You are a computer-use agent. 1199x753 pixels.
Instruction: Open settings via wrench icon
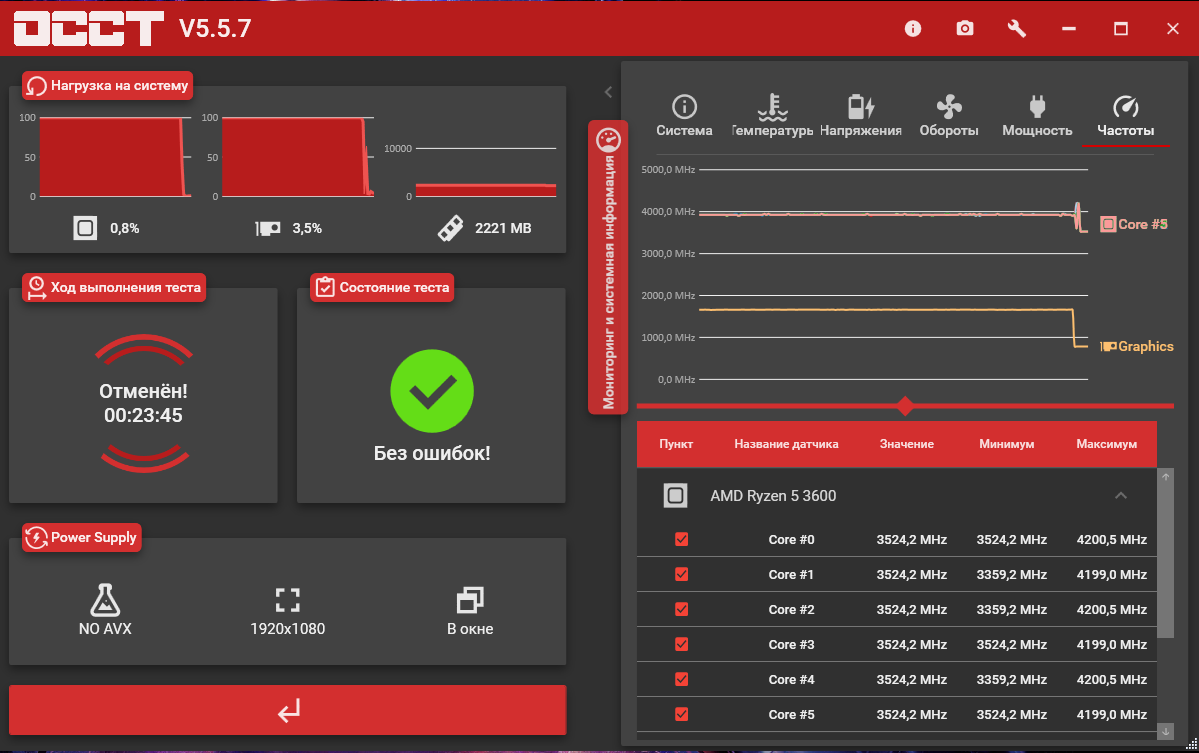tap(1016, 28)
